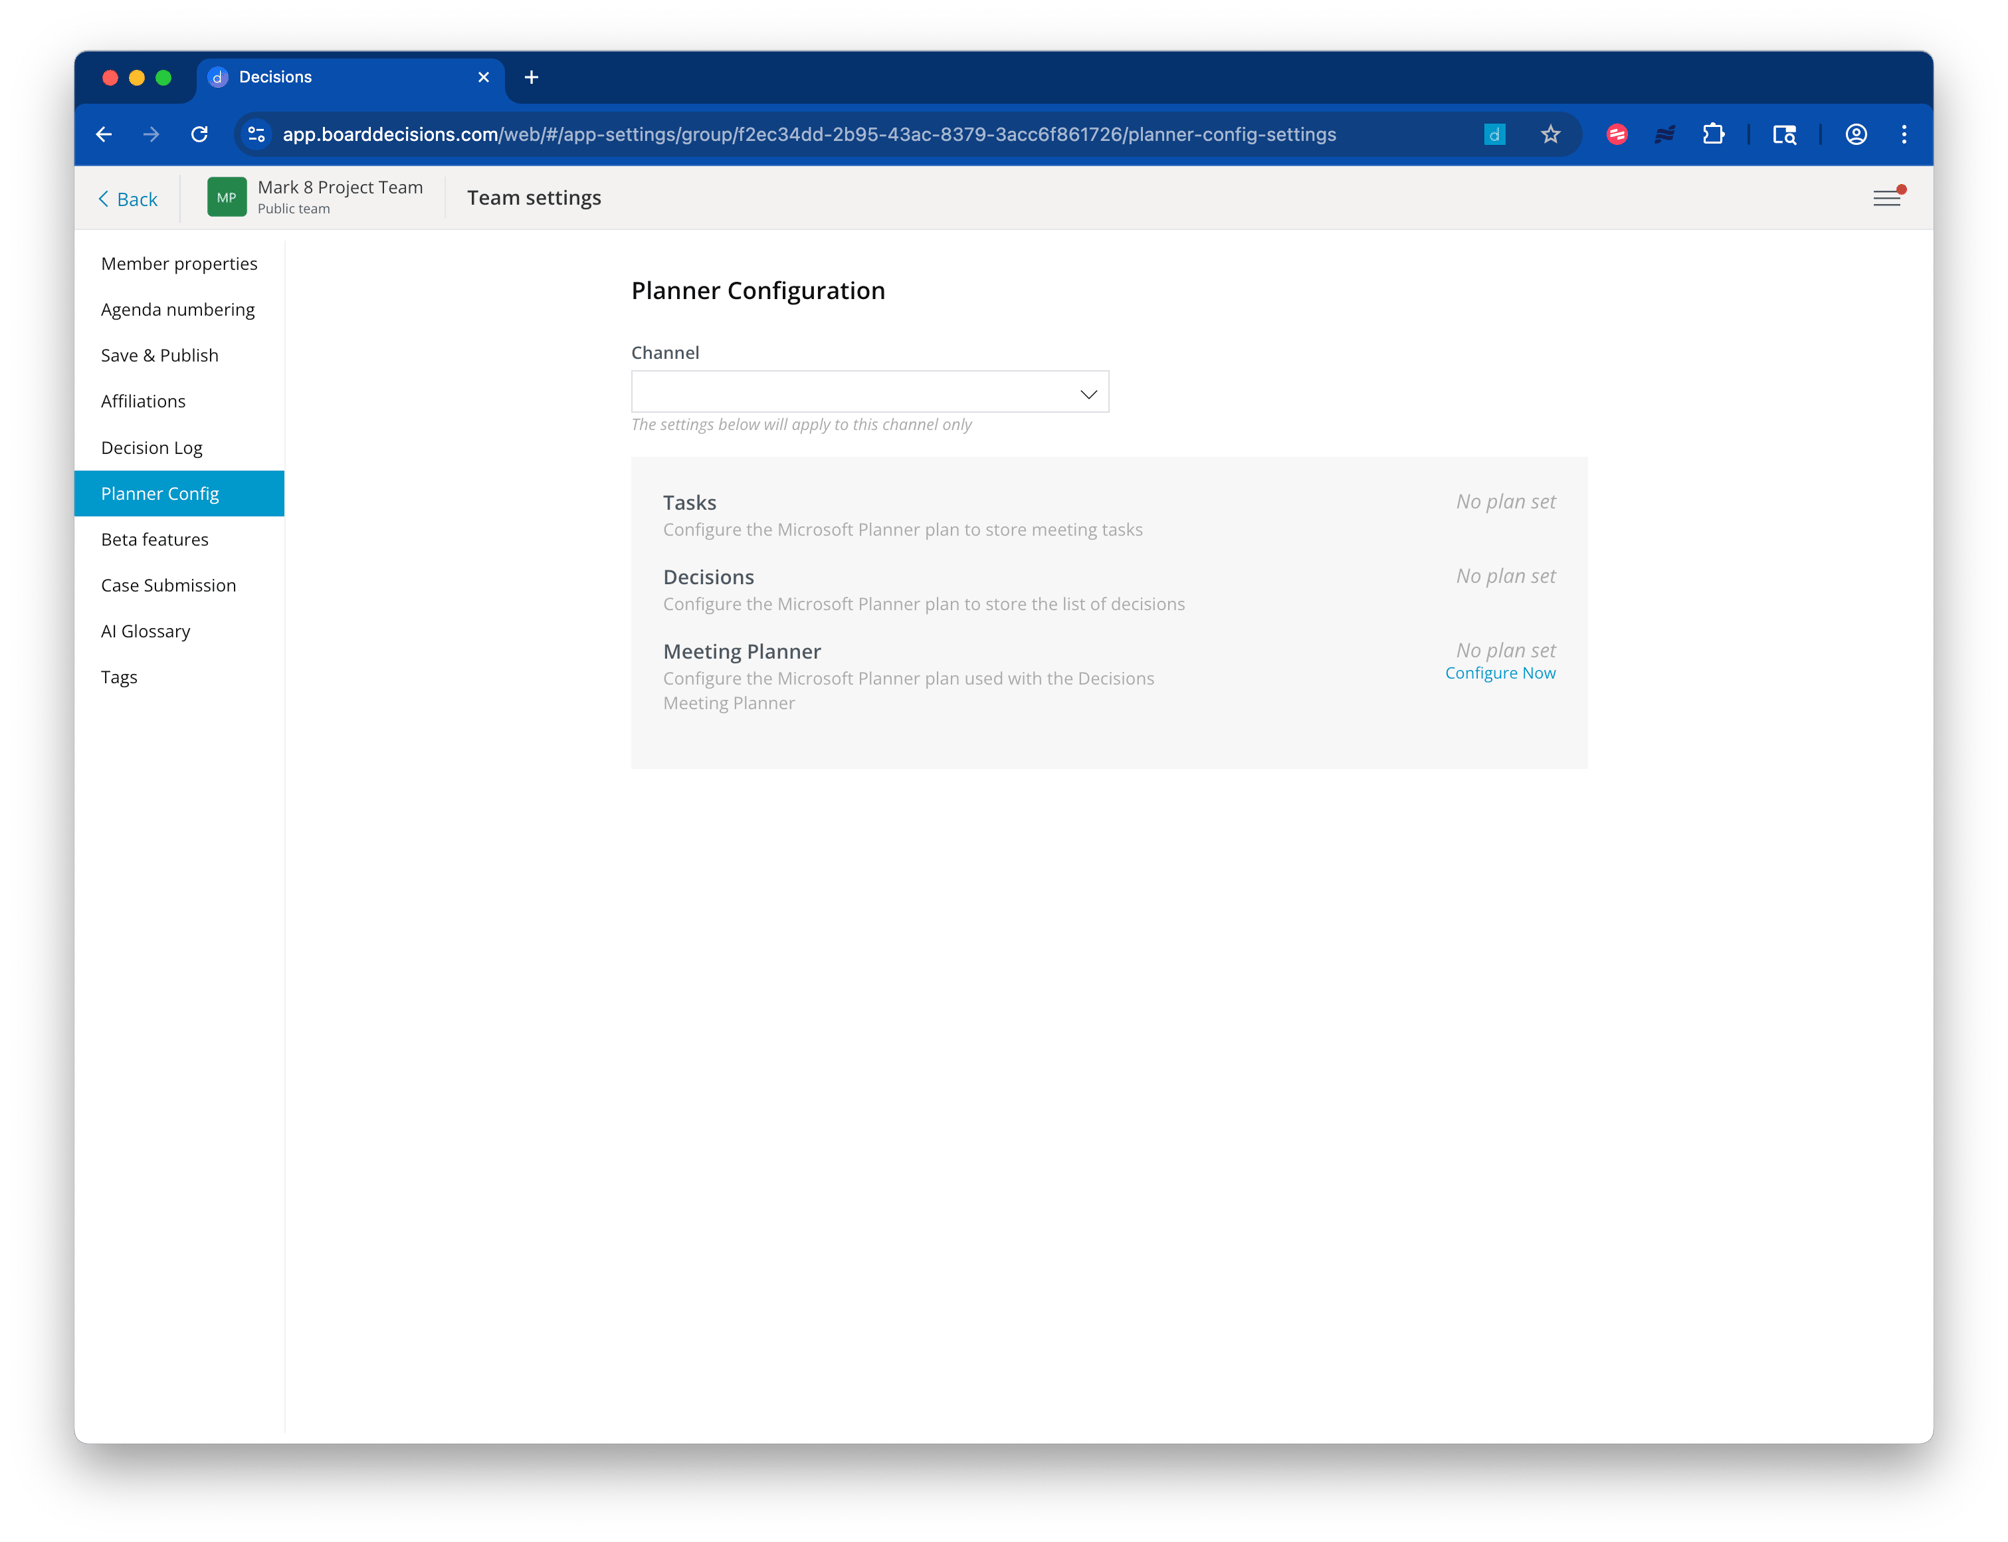Click the MP team avatar
Screen dimensions: 2008x1542
point(226,197)
